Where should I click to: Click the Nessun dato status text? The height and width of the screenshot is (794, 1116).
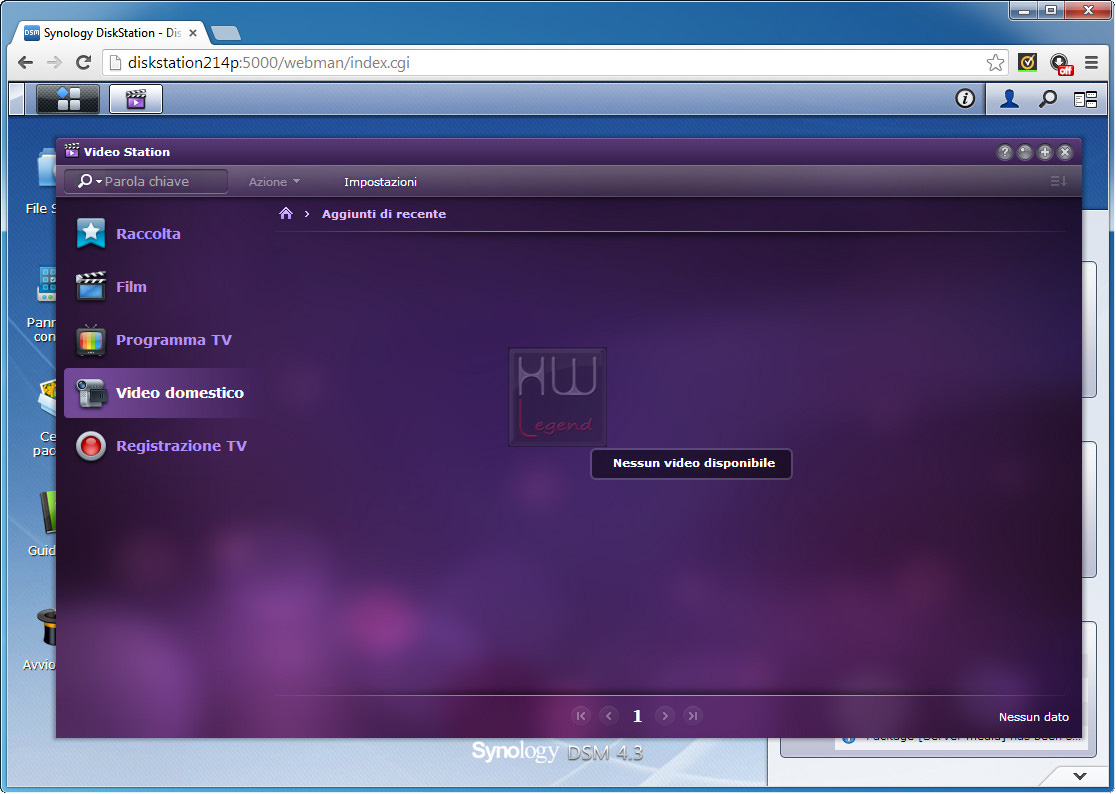coord(1033,717)
